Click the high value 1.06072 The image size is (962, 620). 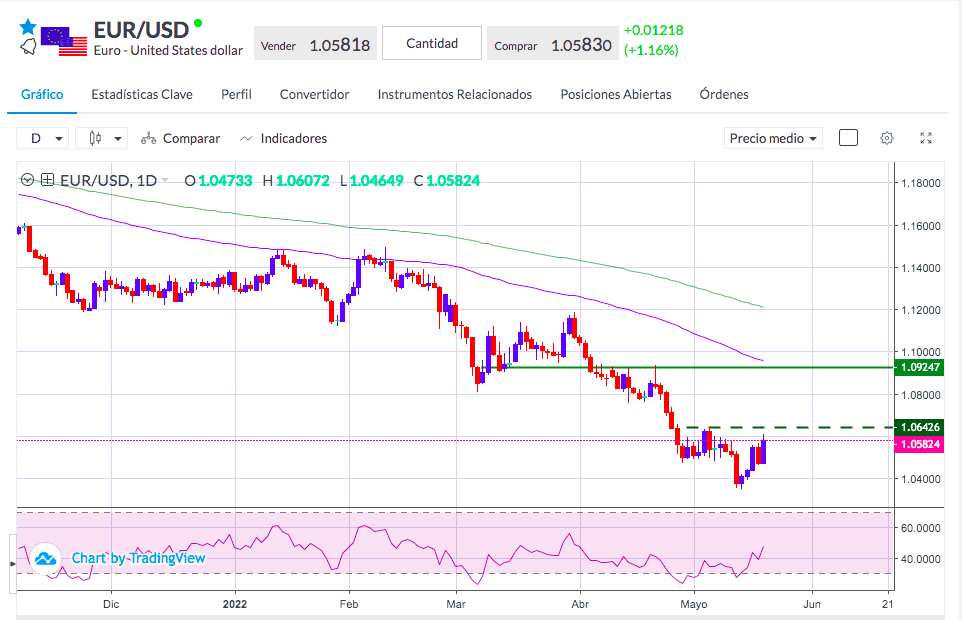tap(302, 181)
